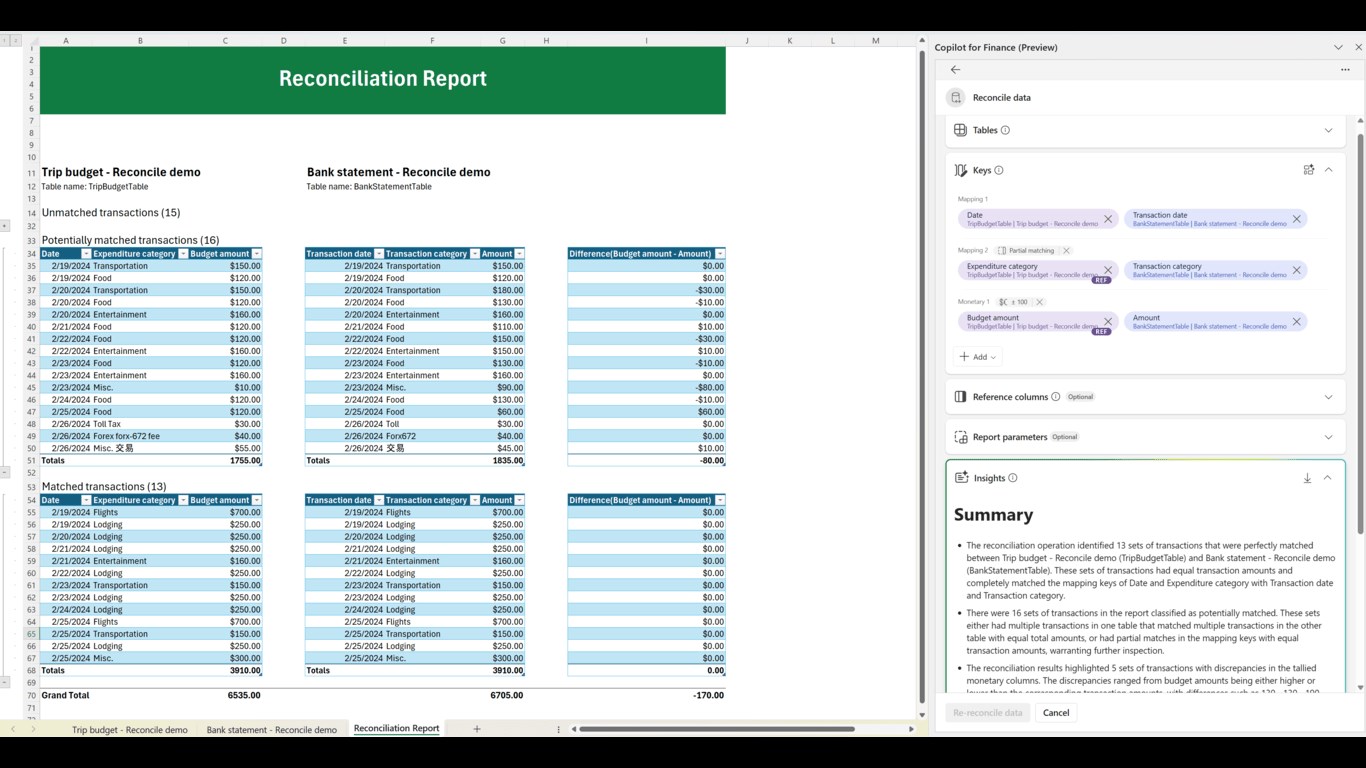Viewport: 1366px width, 768px height.
Task: Remove the Date key from Mapping 1
Action: 1108,219
